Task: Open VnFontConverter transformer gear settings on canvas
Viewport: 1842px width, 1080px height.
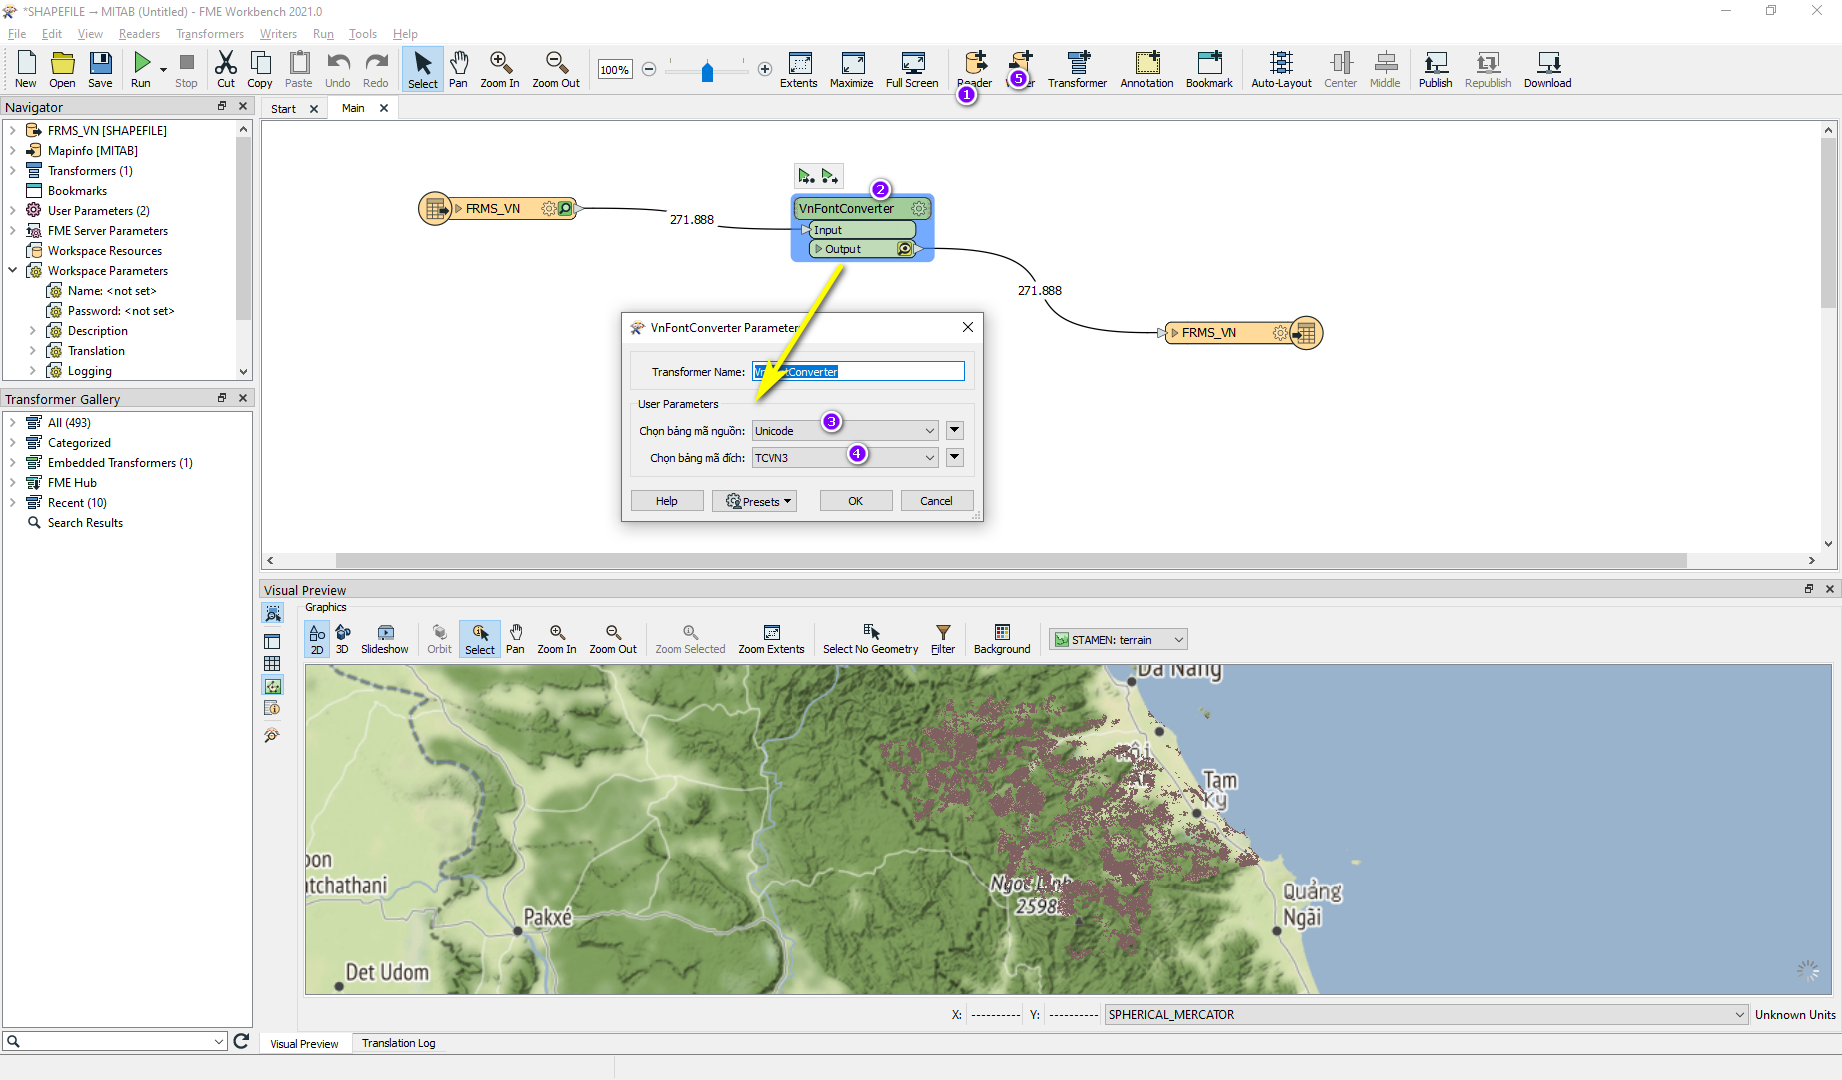Action: 919,208
